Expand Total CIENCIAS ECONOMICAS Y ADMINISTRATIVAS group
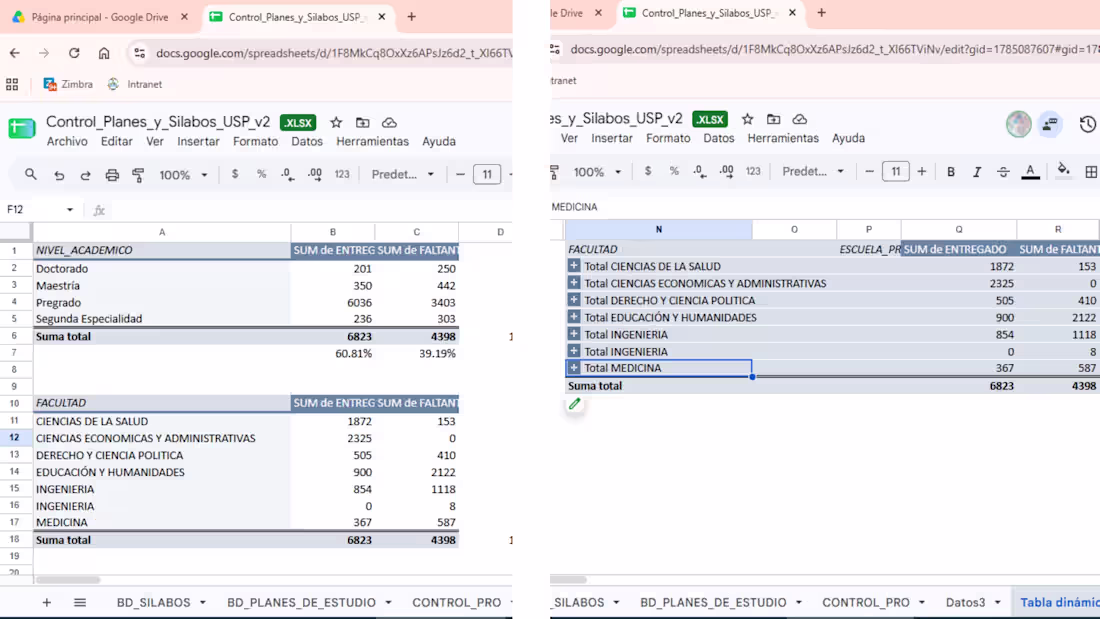This screenshot has width=1100, height=619. coord(574,283)
